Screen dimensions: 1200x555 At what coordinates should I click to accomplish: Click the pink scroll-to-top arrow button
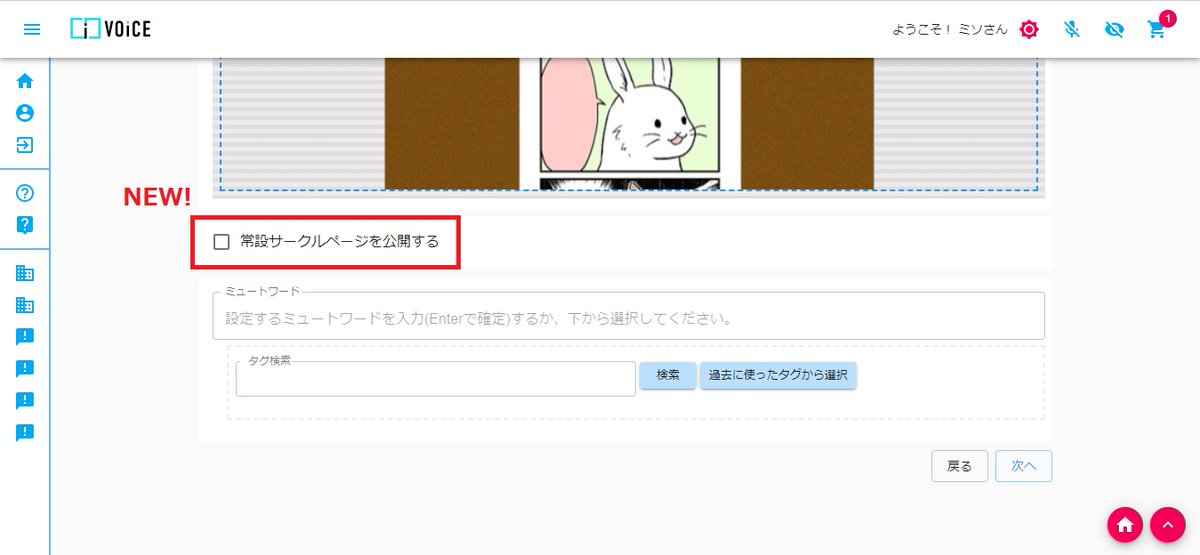[x=1167, y=524]
